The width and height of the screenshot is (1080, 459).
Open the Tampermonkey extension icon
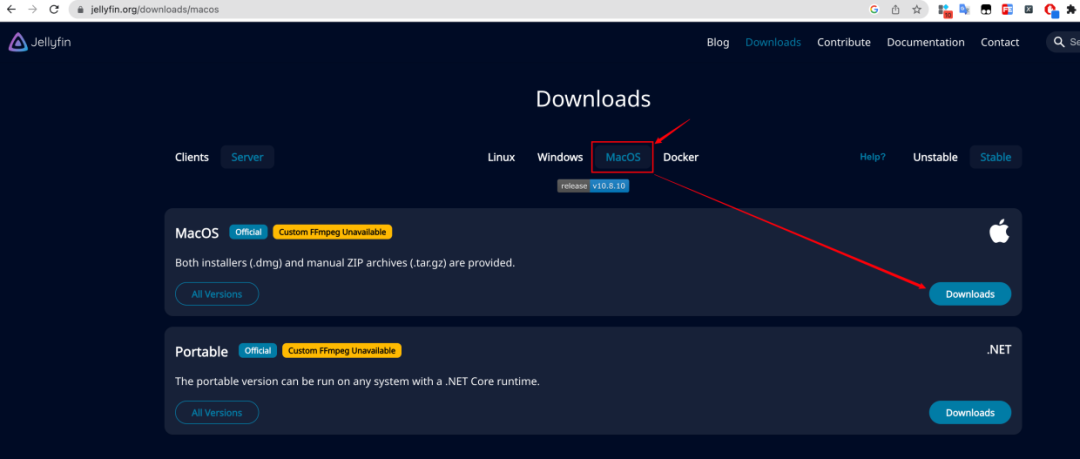986,10
